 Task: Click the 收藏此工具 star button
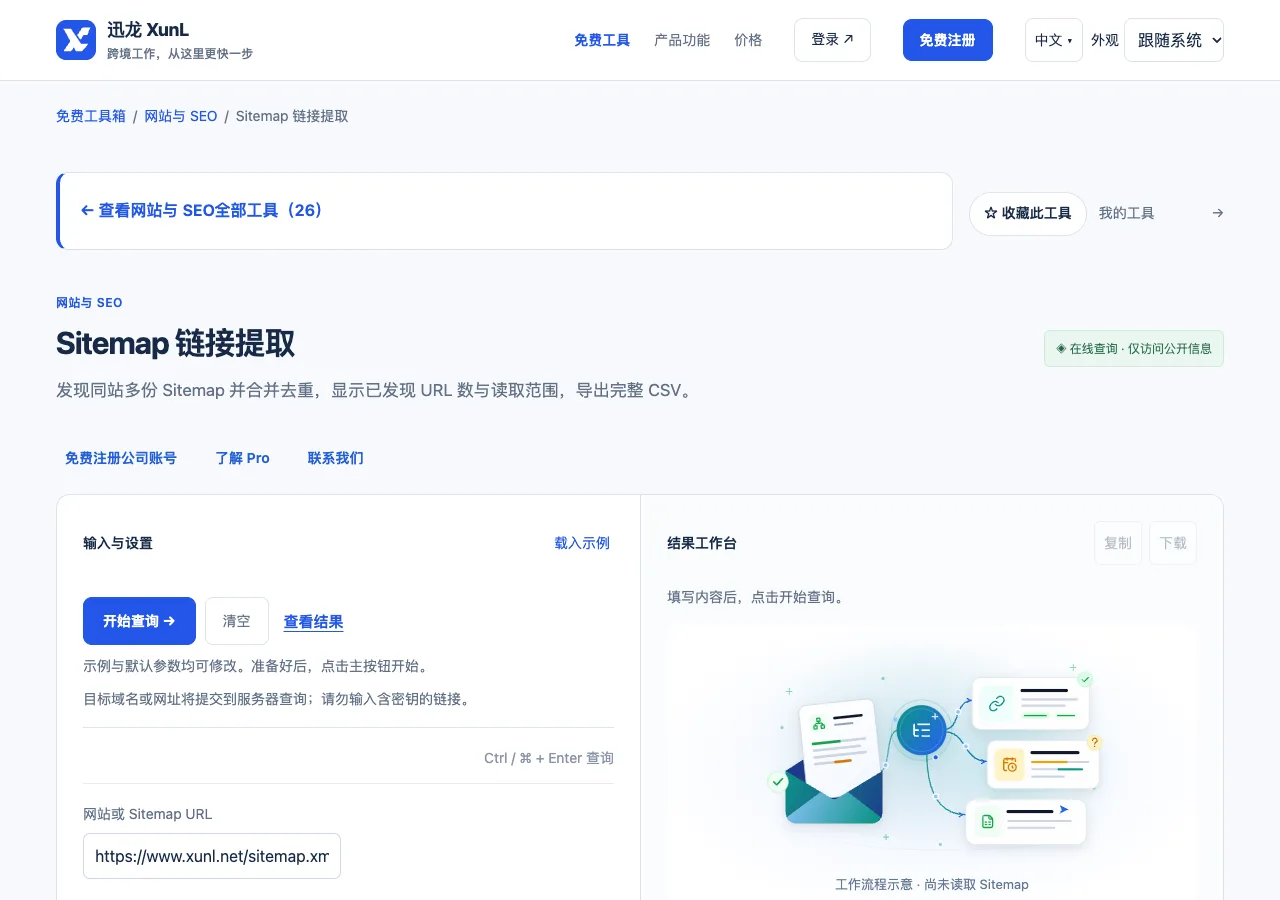click(x=1028, y=214)
